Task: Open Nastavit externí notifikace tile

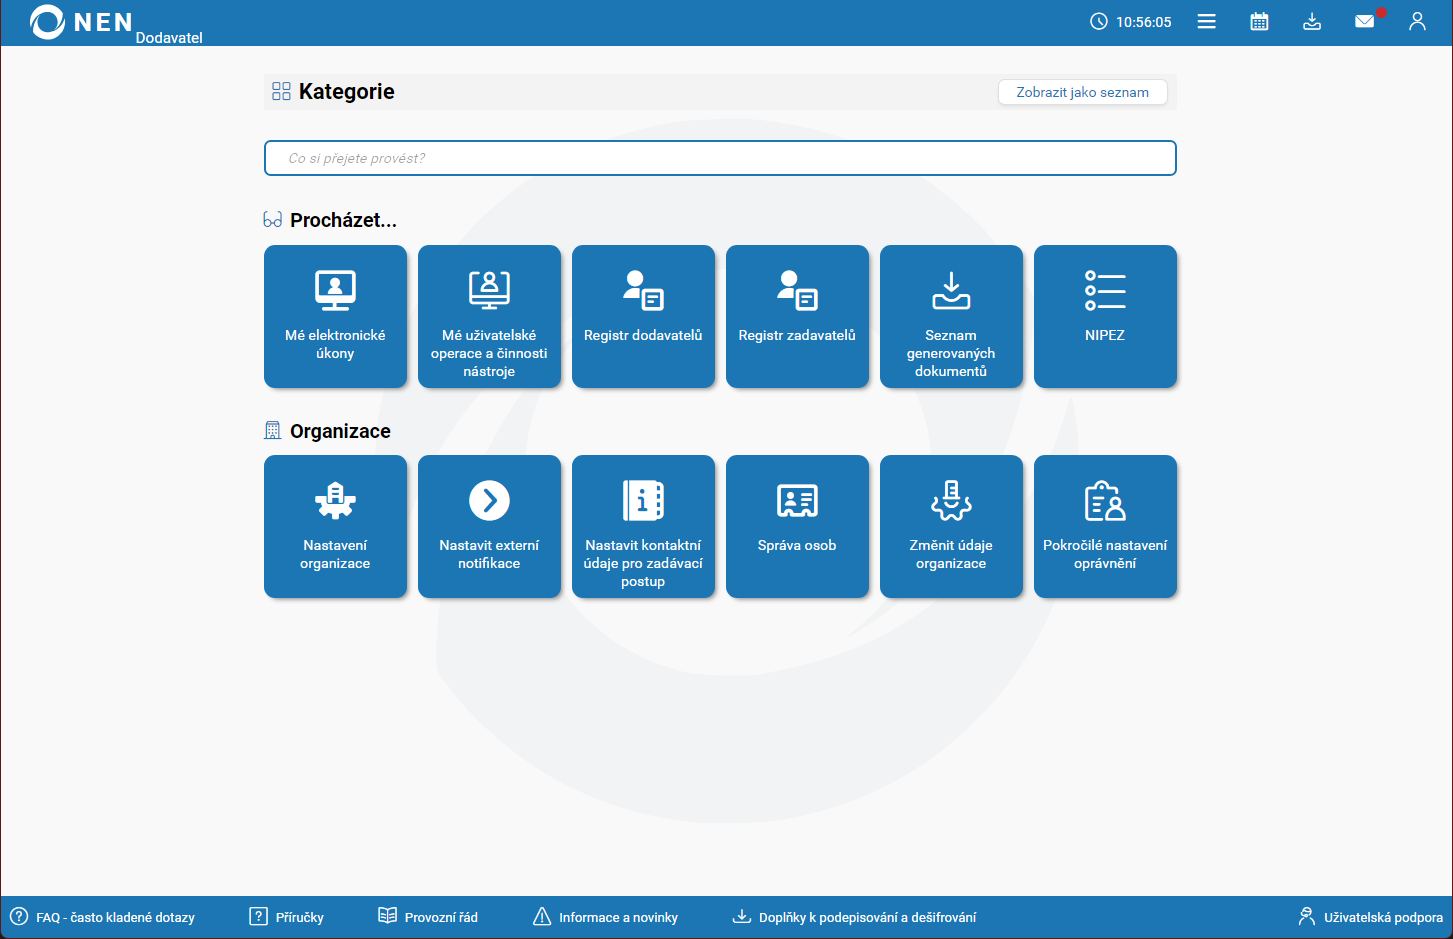Action: (489, 526)
